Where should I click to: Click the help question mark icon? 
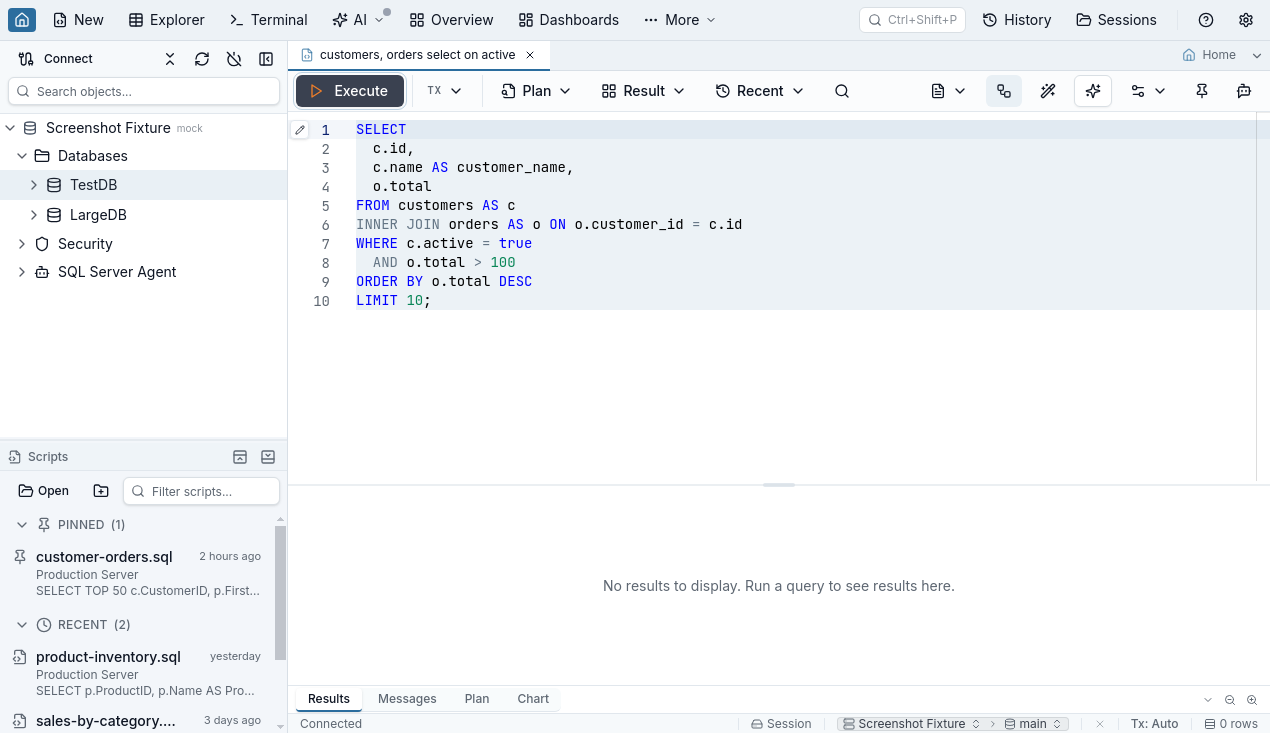click(x=1206, y=20)
